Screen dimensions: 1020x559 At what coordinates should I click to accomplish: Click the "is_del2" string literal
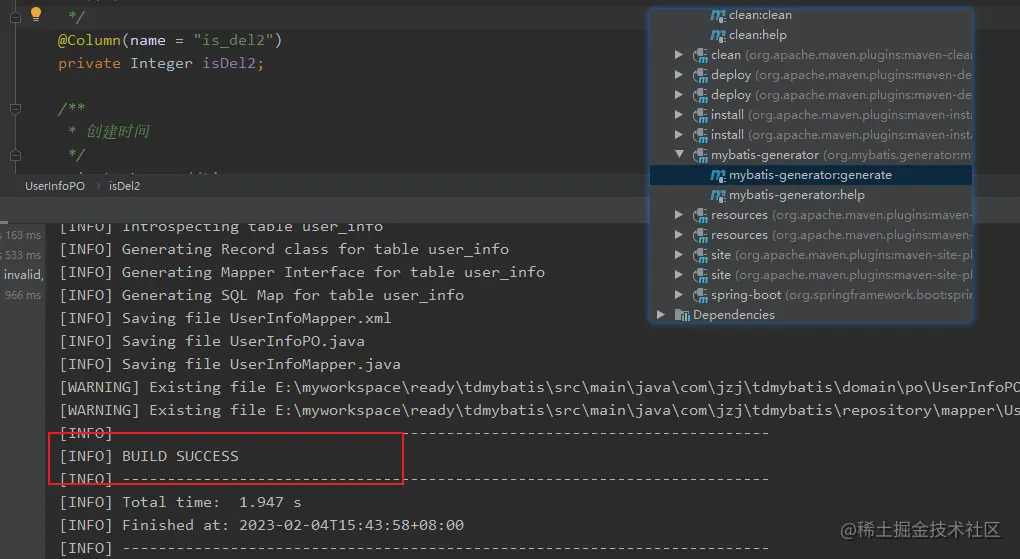234,40
